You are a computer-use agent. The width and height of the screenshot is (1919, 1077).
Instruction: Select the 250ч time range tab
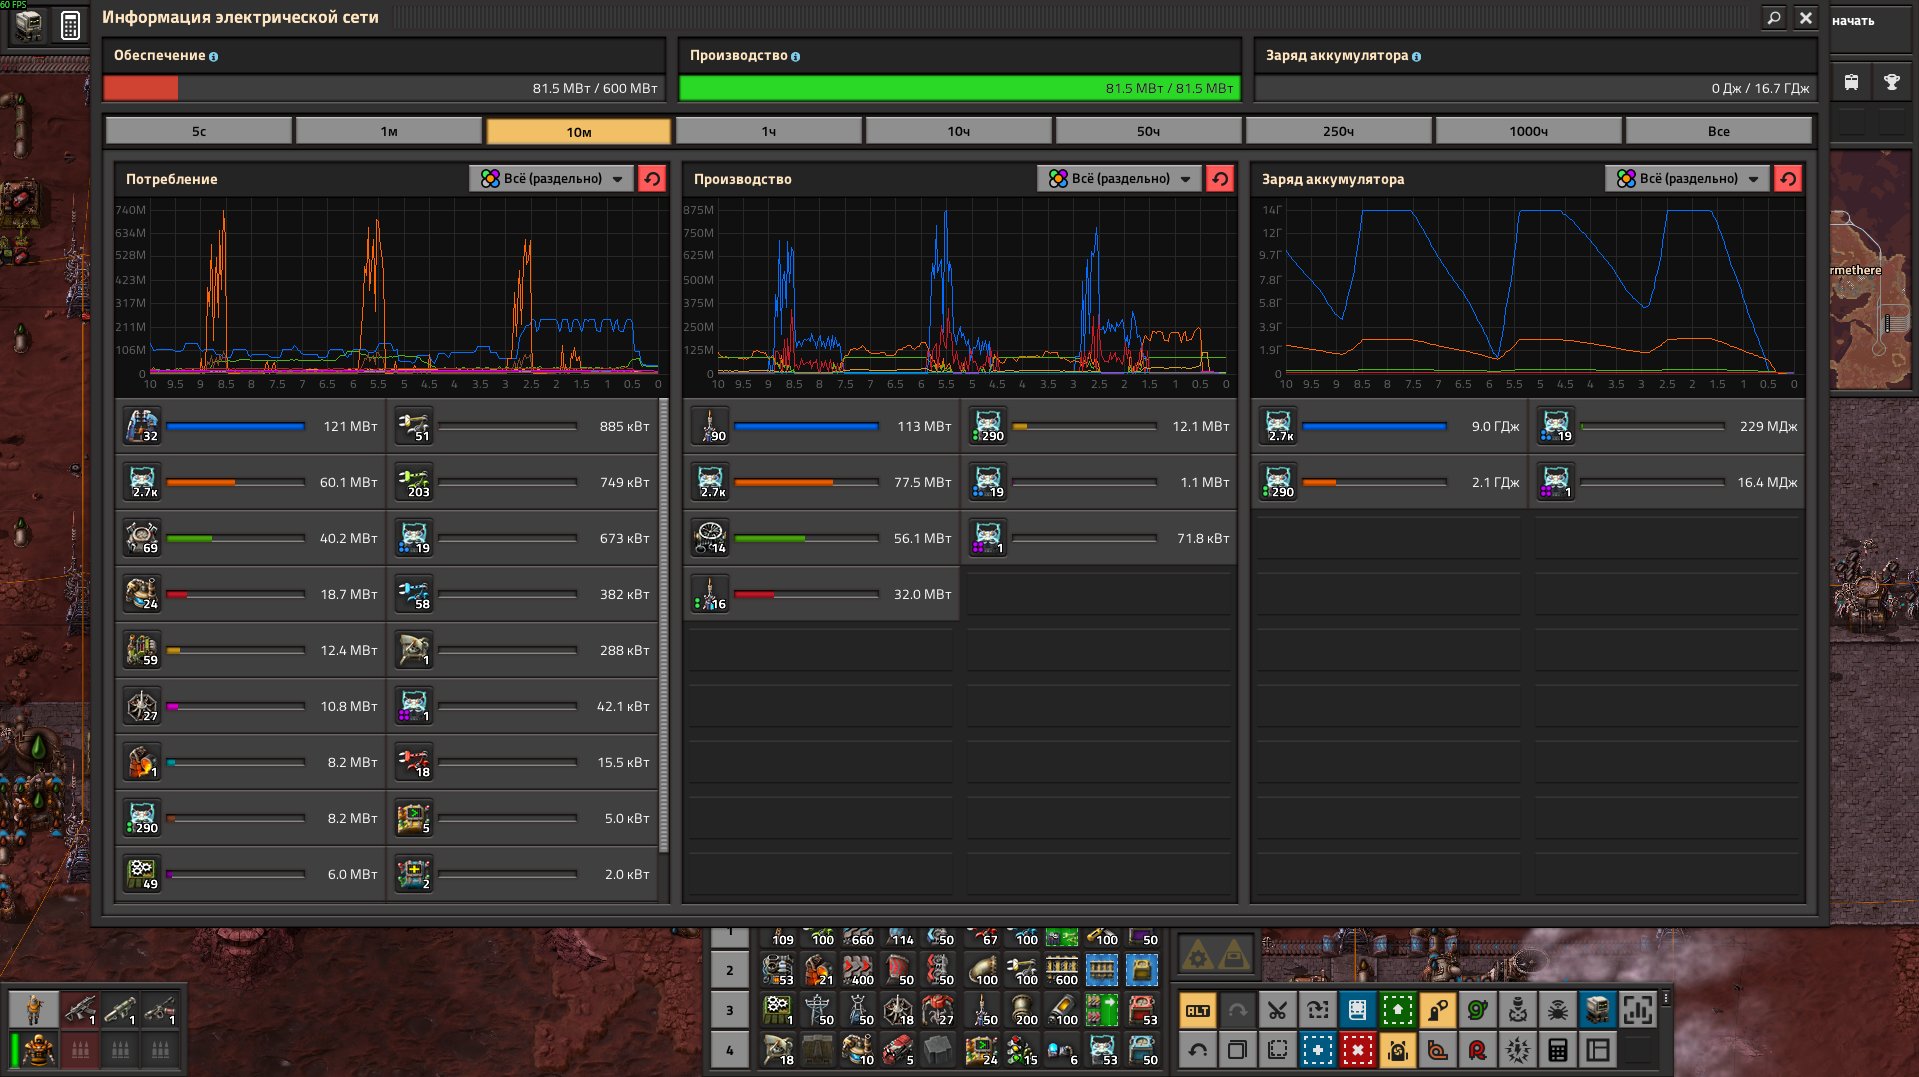(1339, 131)
